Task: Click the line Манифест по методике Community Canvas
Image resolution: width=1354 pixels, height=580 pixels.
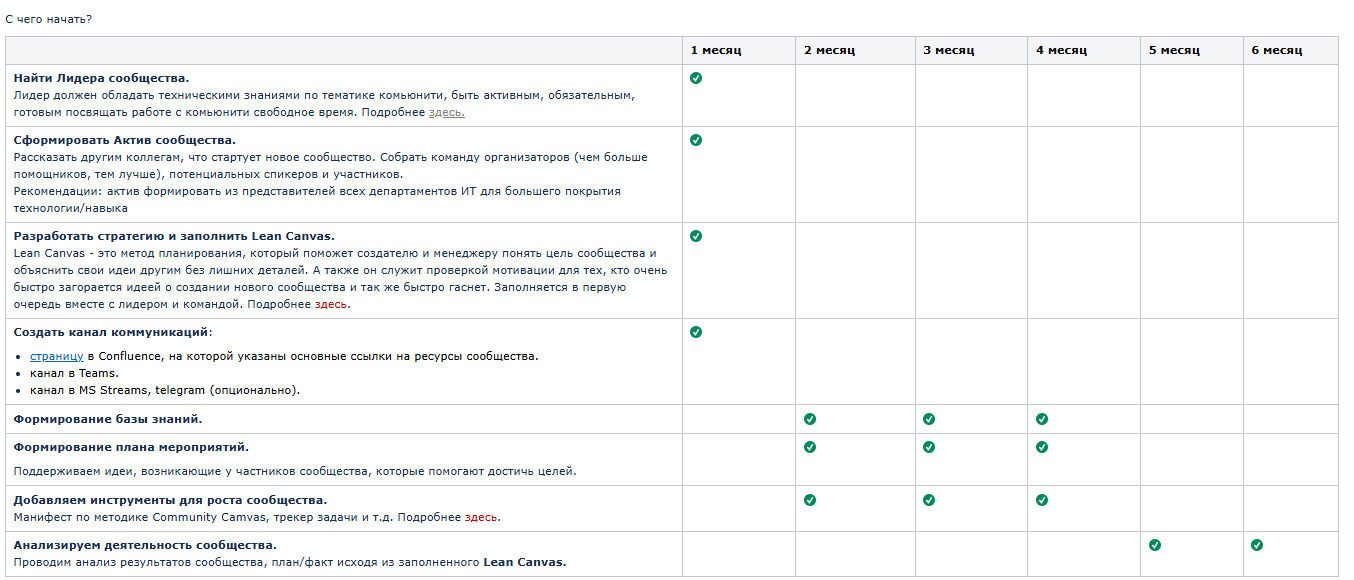Action: tap(257, 518)
